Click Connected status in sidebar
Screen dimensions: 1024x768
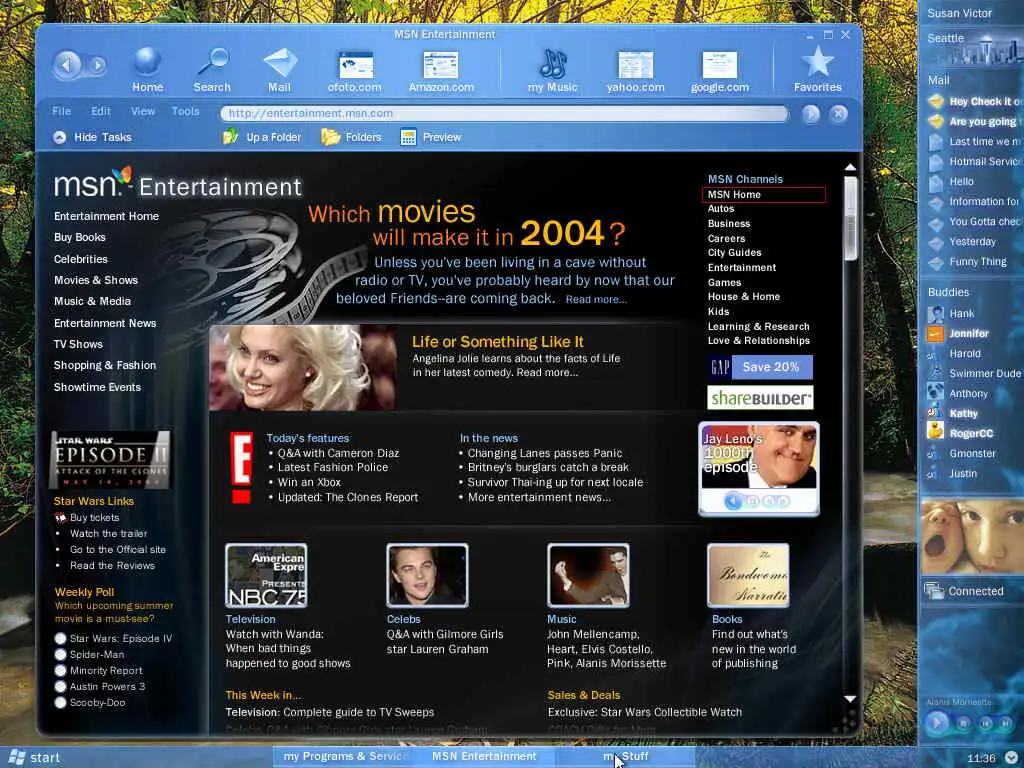pyautogui.click(x=965, y=591)
